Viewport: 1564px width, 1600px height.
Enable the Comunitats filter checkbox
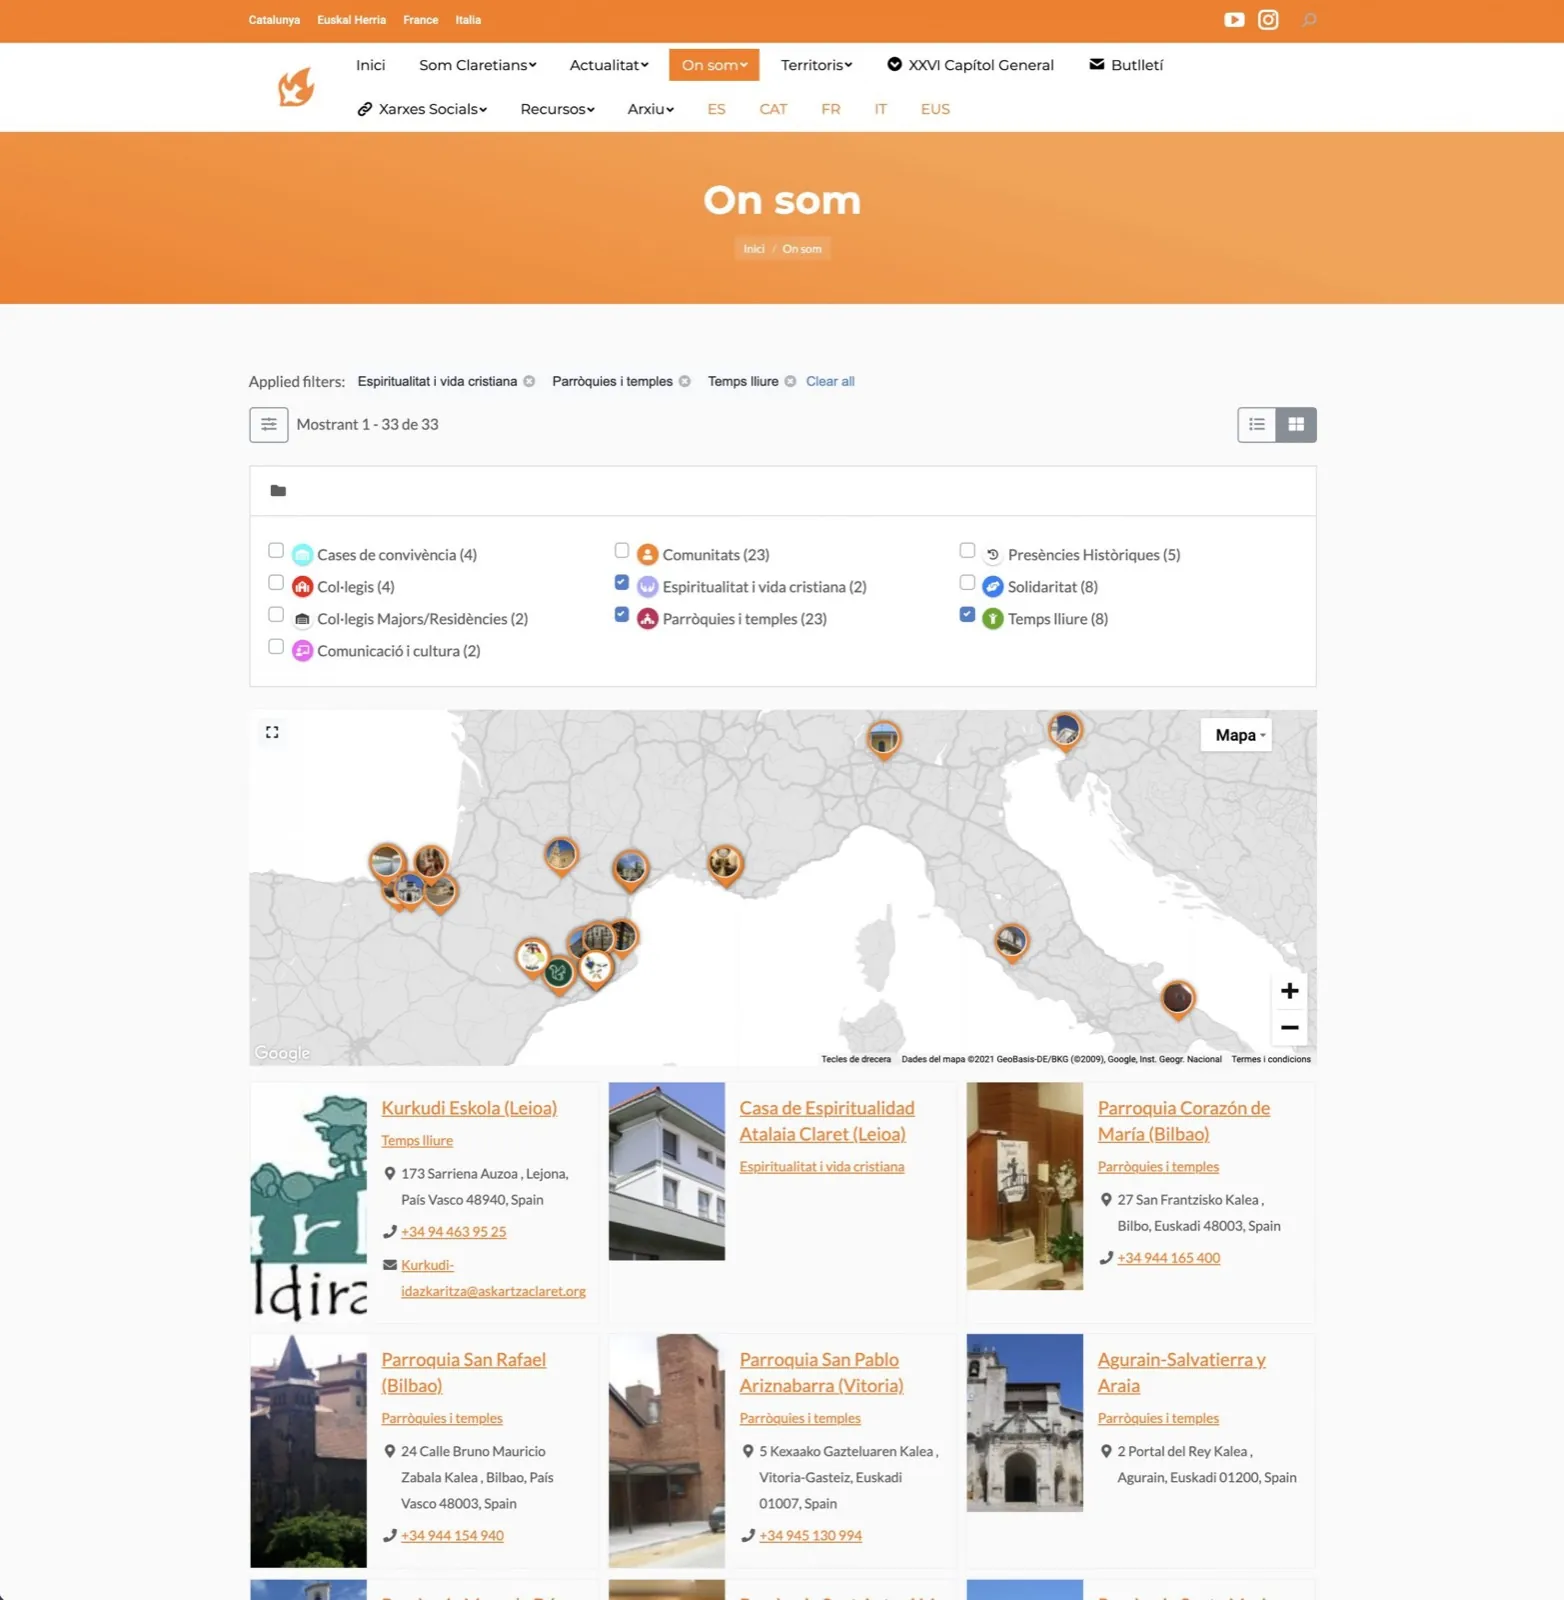point(622,551)
